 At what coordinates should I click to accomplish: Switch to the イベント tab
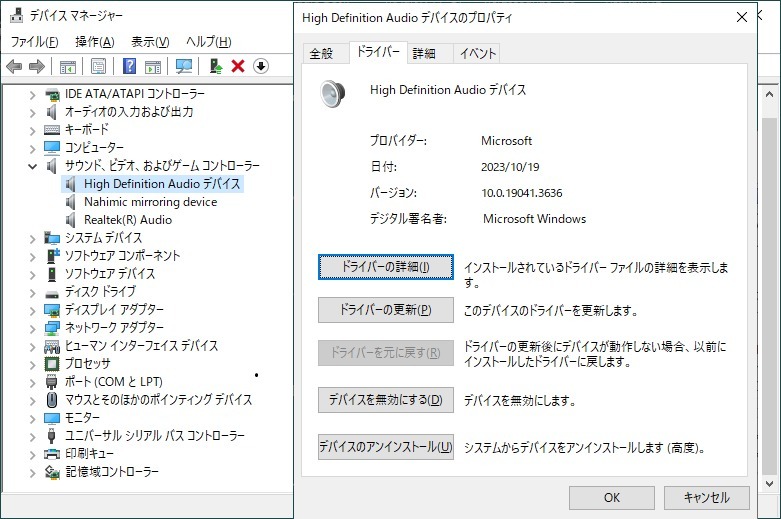(x=478, y=53)
